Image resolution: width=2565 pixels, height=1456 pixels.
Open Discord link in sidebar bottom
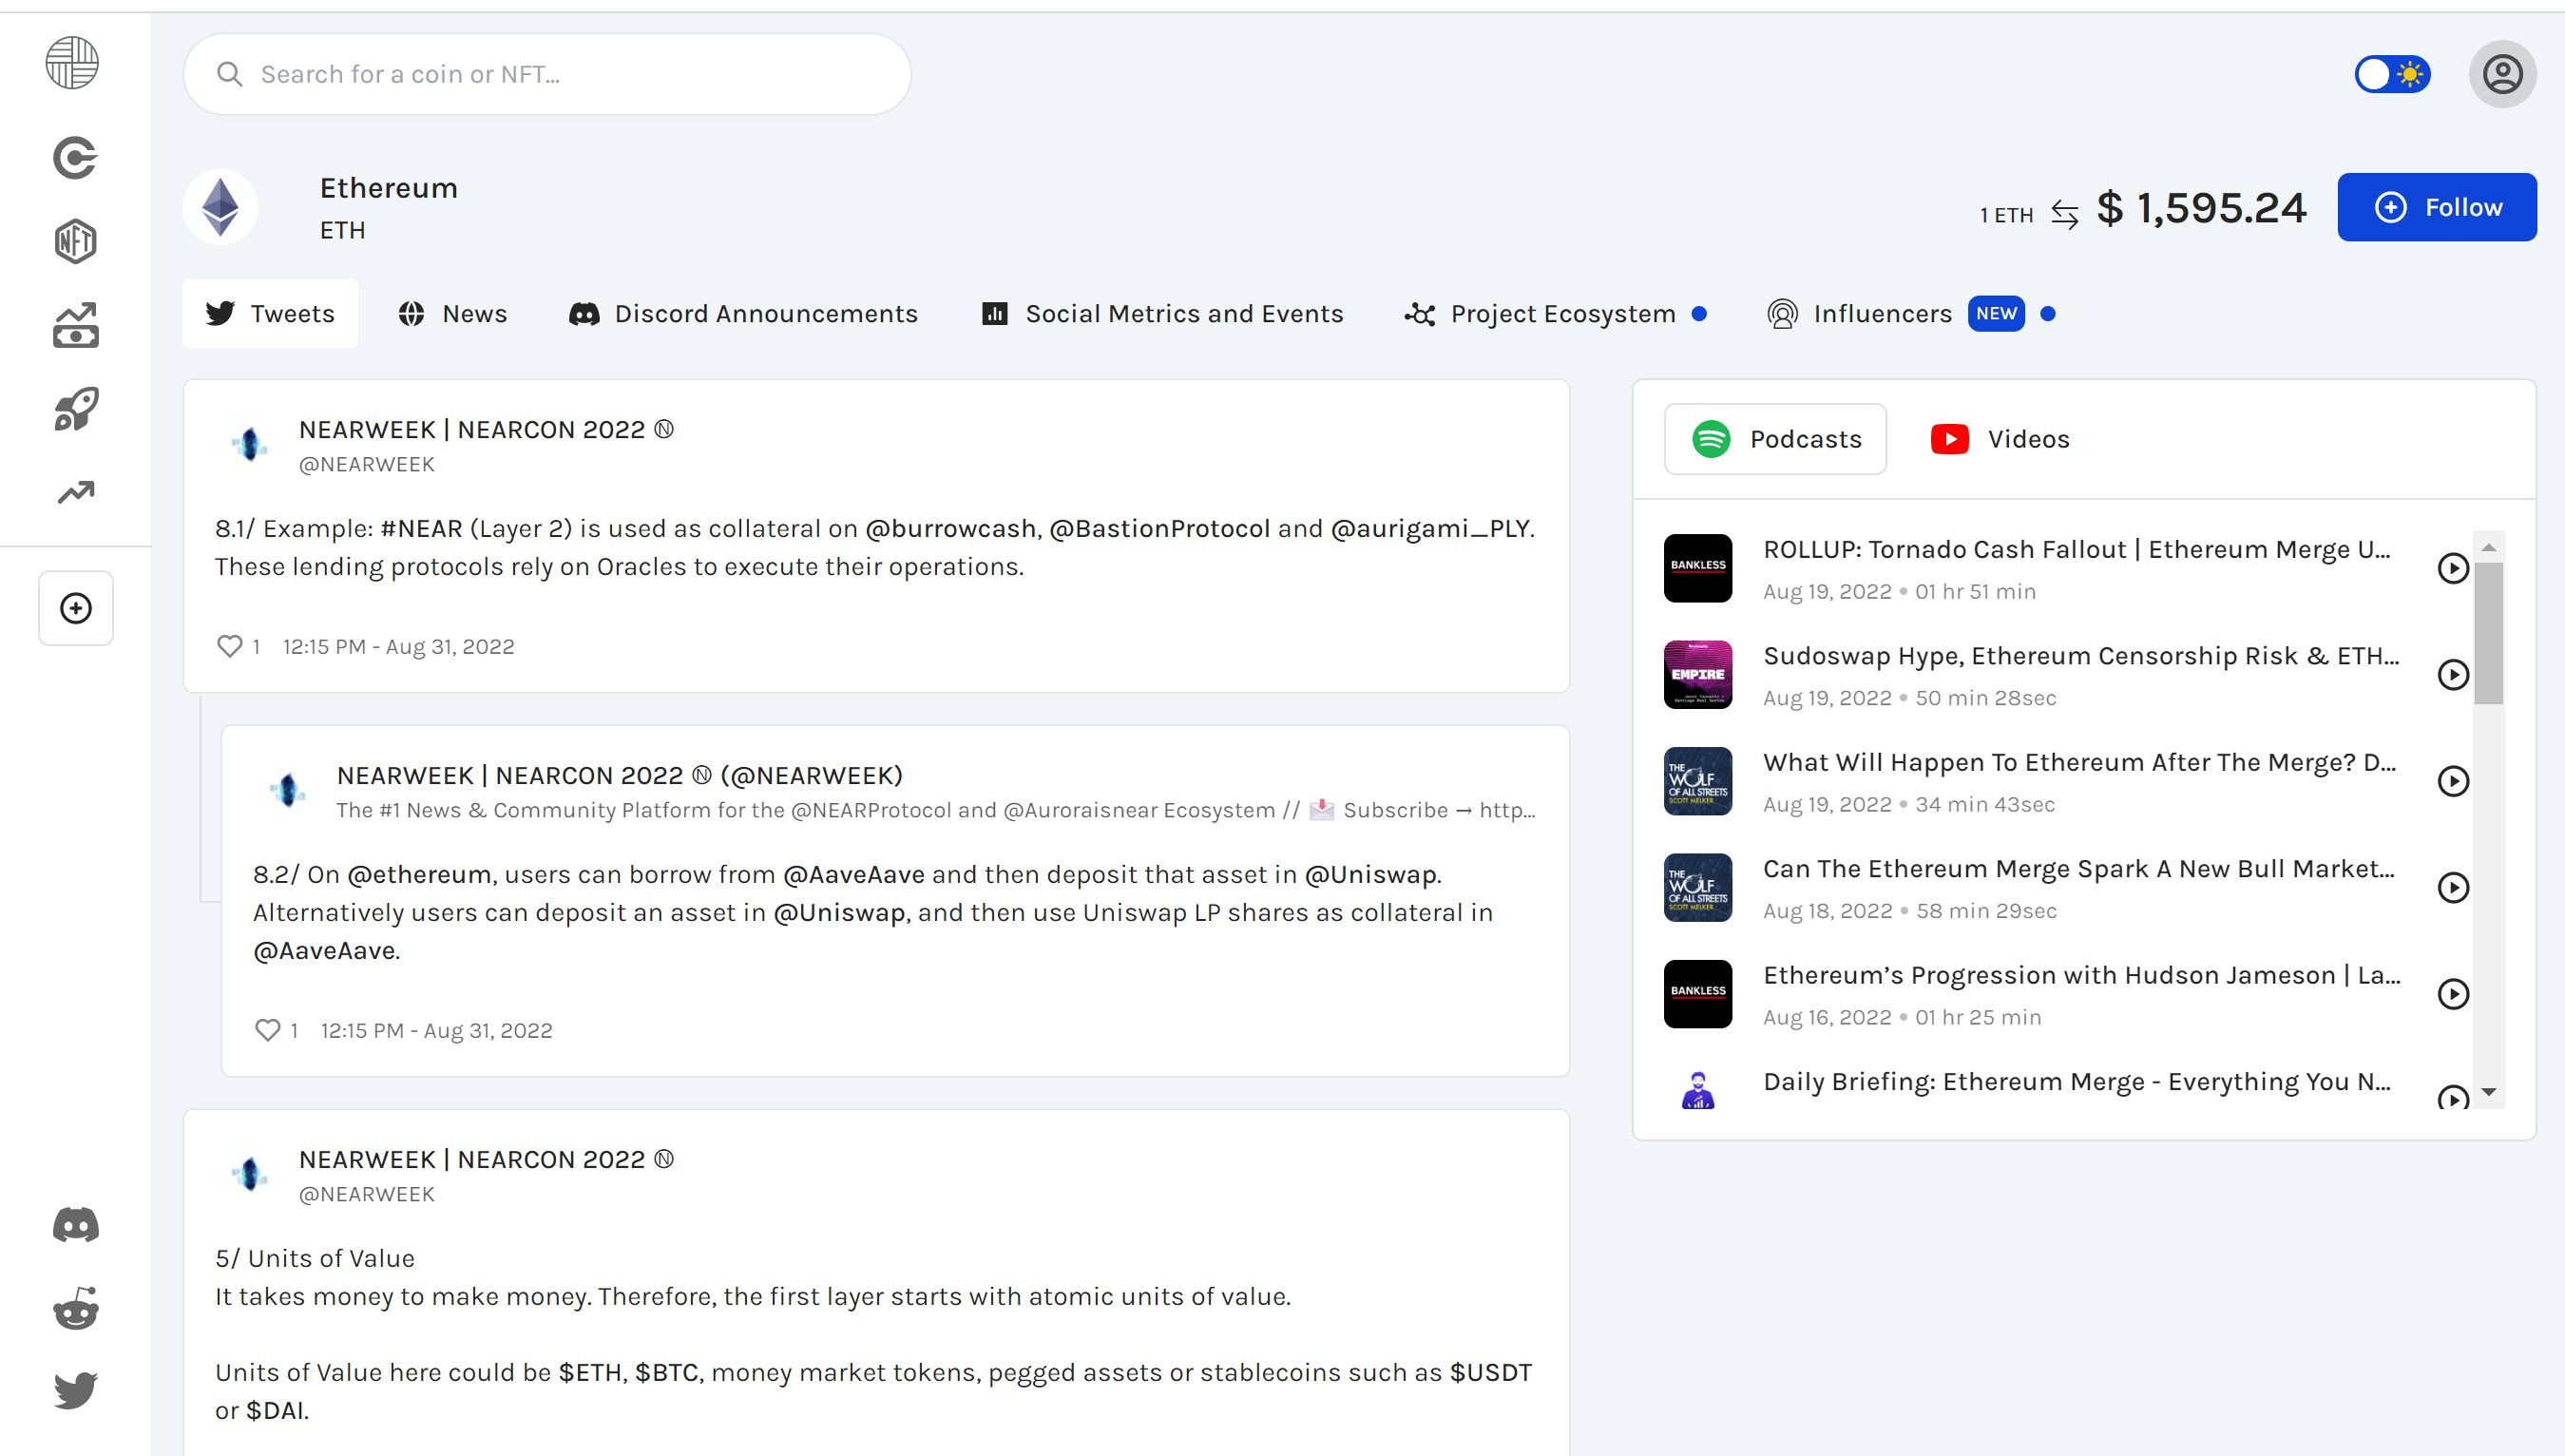(x=75, y=1224)
